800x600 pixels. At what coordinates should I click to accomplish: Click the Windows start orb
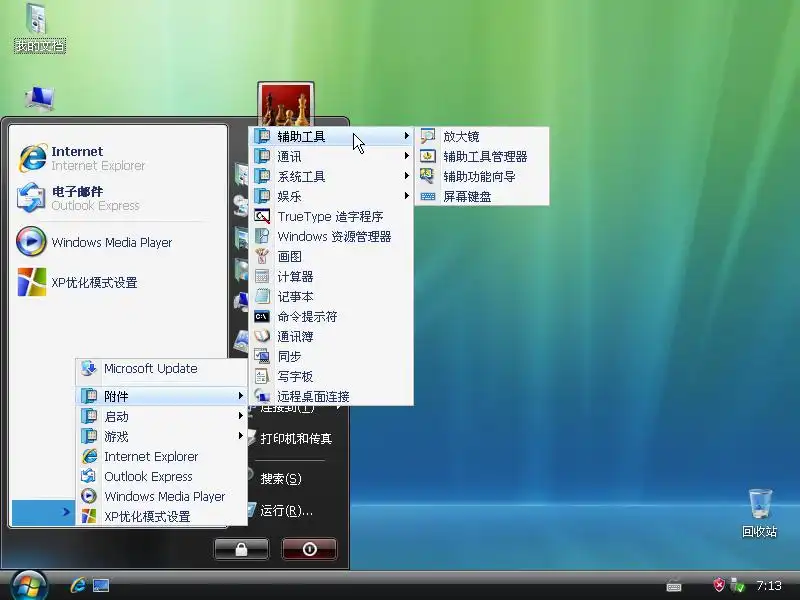29,586
